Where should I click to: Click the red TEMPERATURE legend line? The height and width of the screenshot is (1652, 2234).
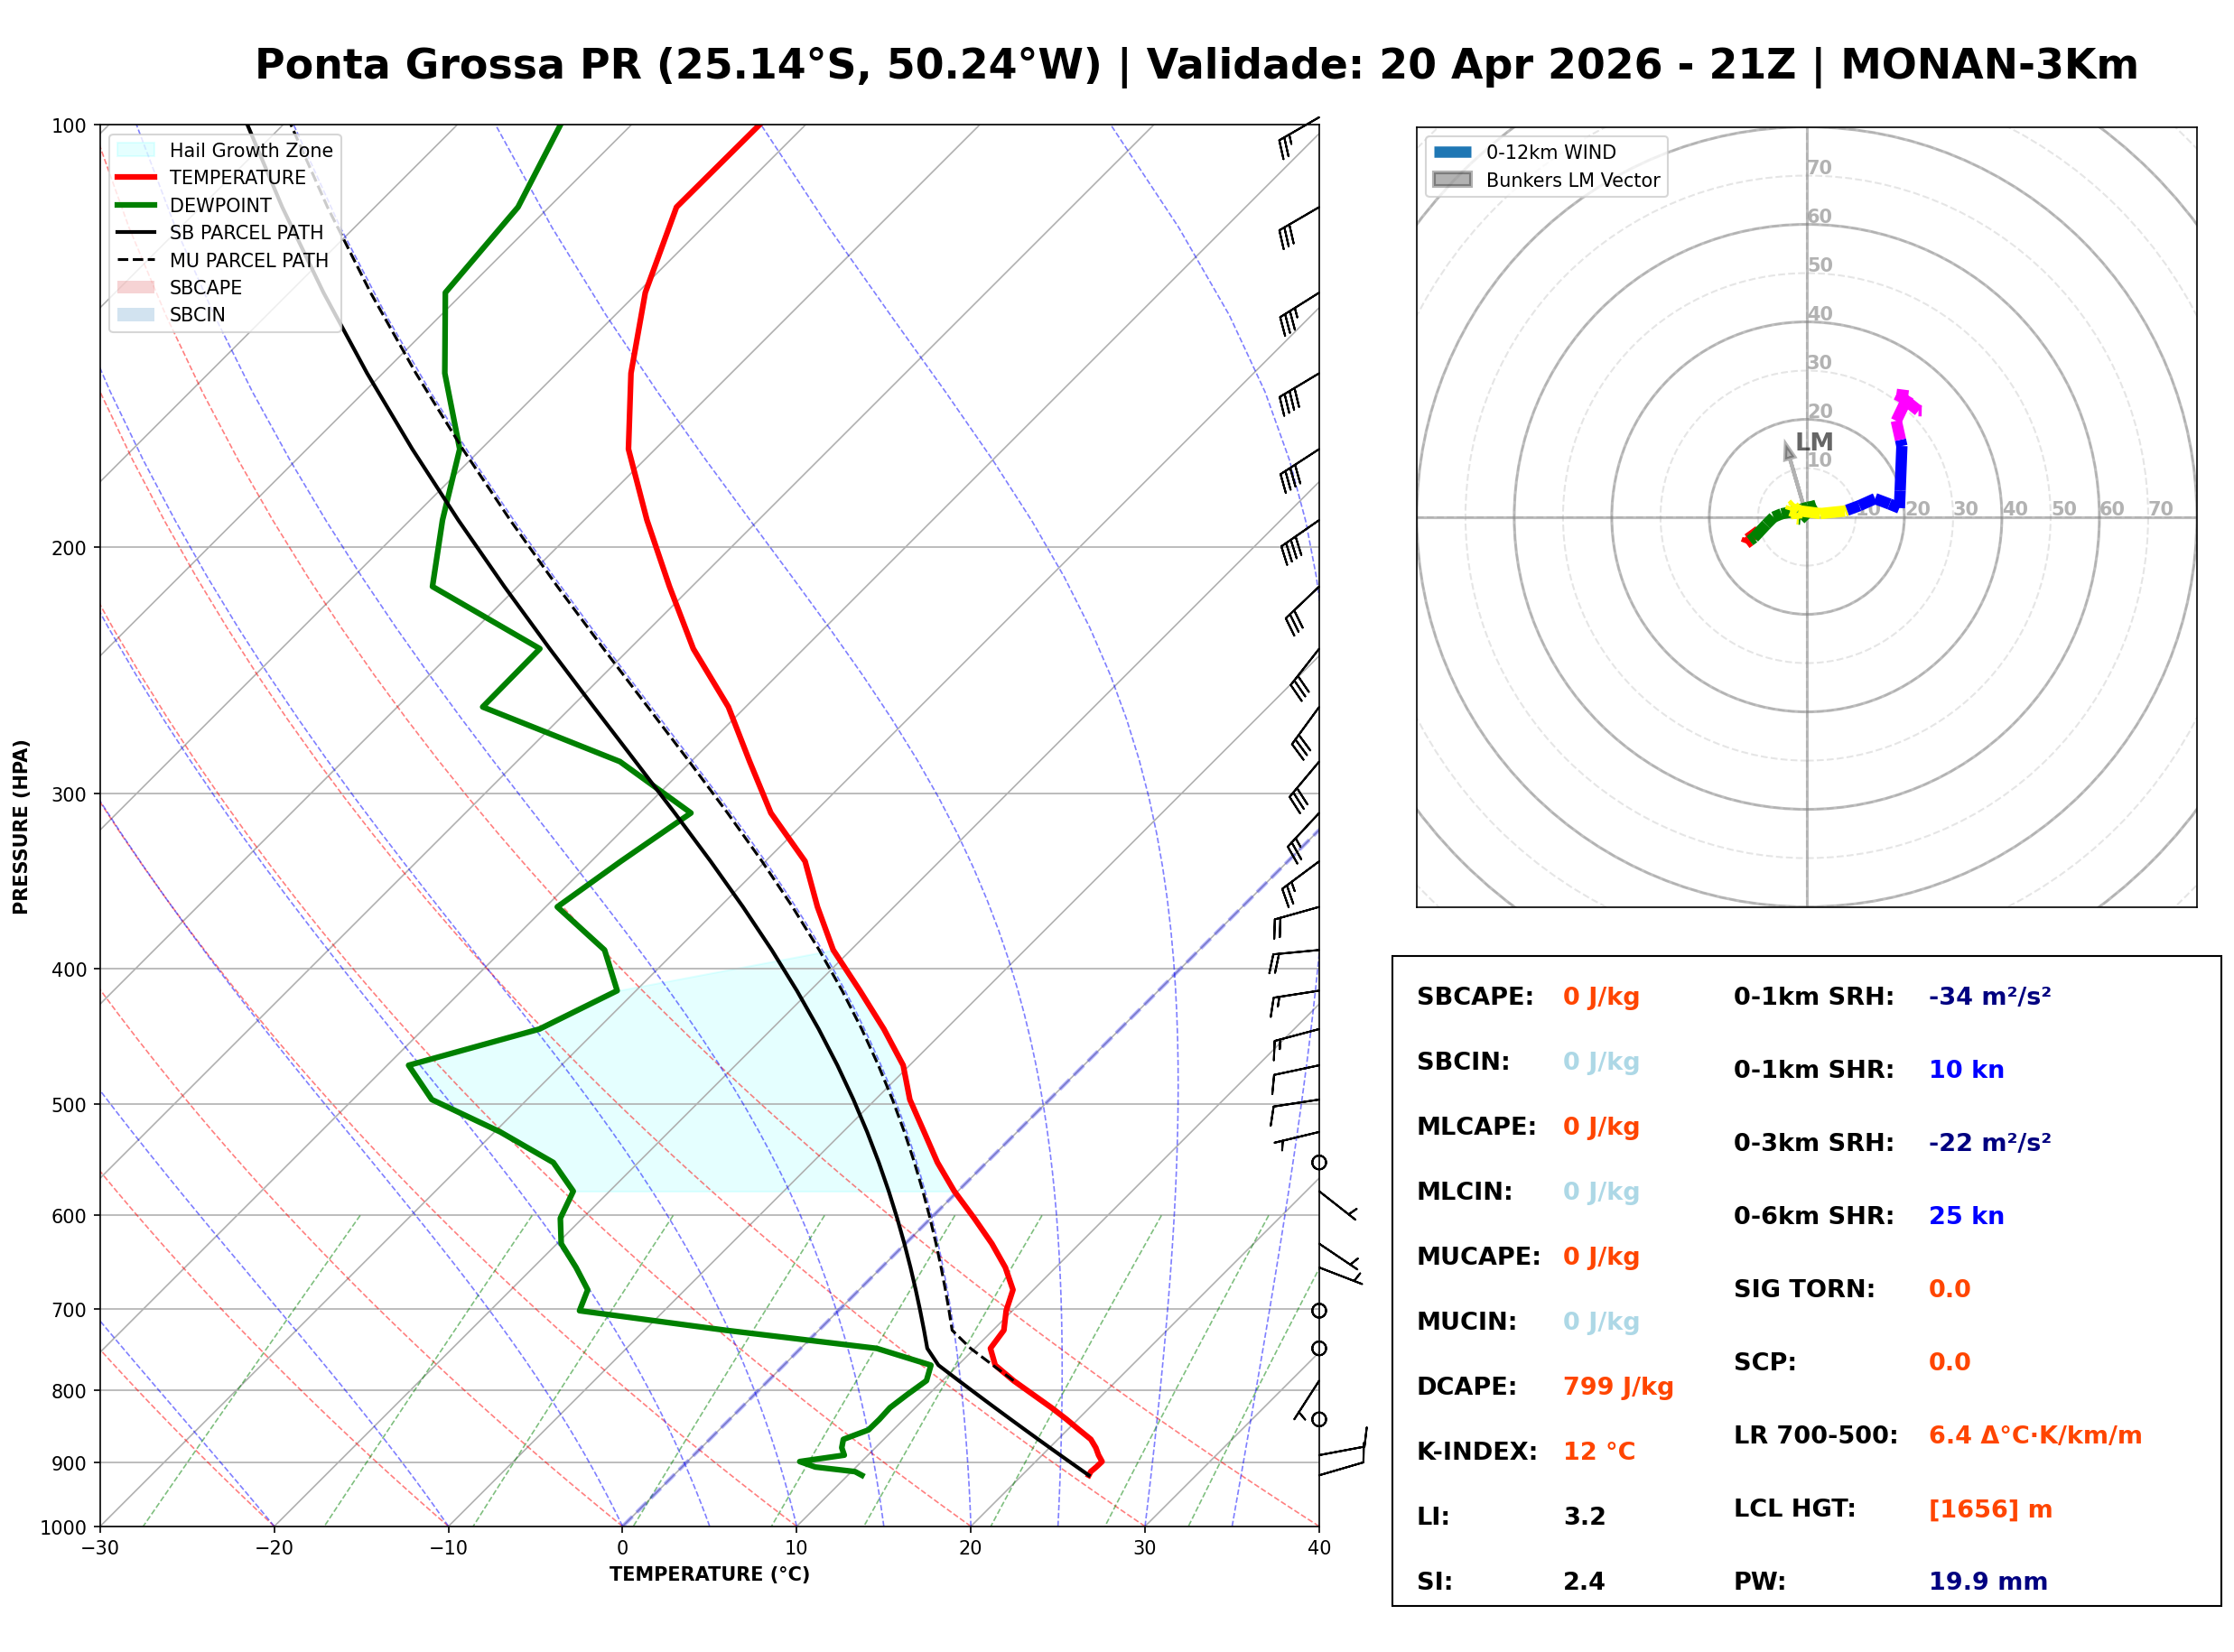click(x=136, y=177)
